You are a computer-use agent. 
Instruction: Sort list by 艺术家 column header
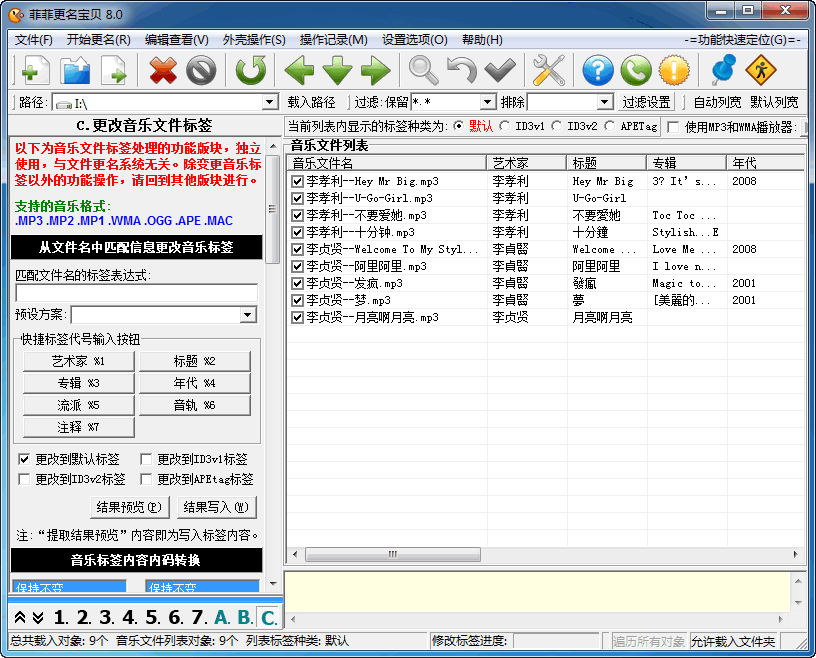pos(526,163)
